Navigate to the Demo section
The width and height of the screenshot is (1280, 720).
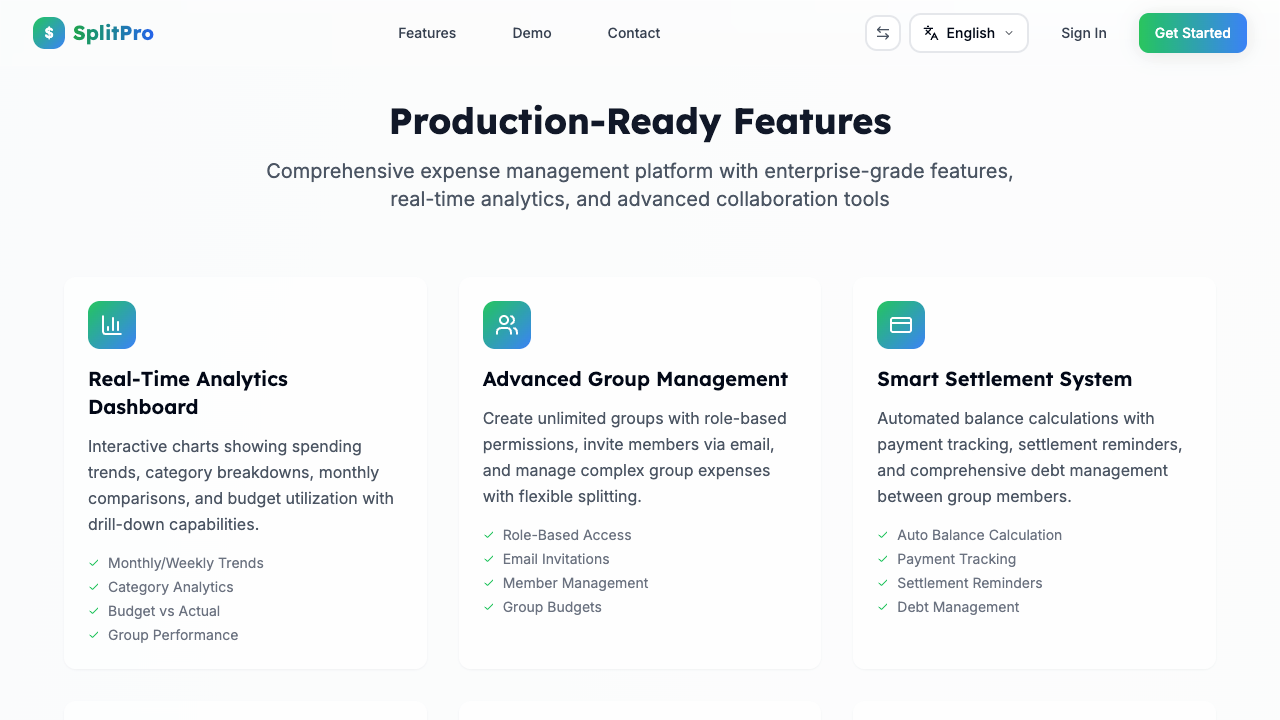tap(532, 33)
